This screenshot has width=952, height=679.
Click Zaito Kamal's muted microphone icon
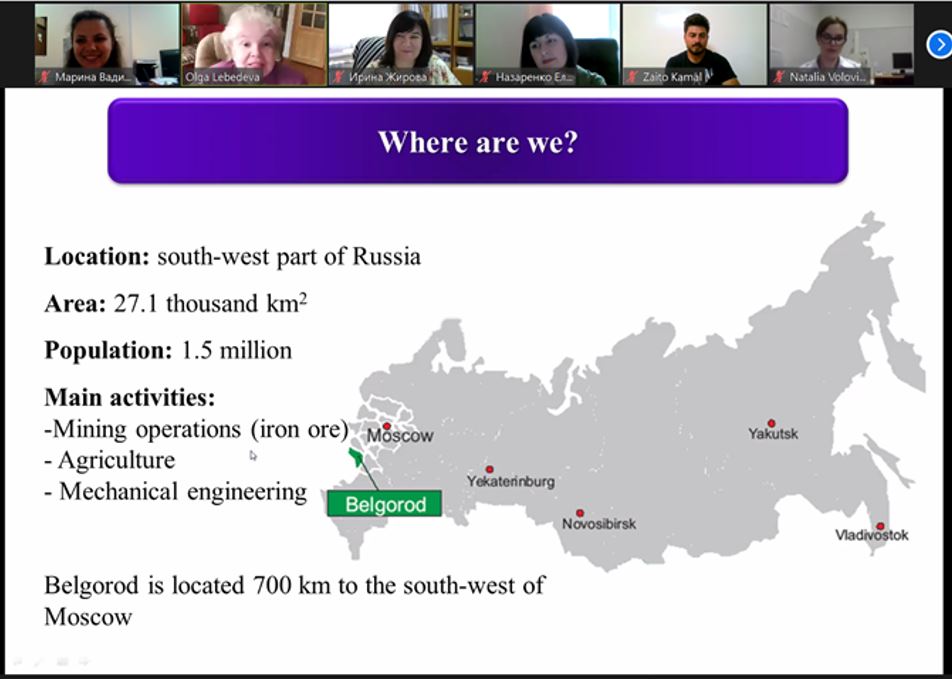[x=633, y=76]
